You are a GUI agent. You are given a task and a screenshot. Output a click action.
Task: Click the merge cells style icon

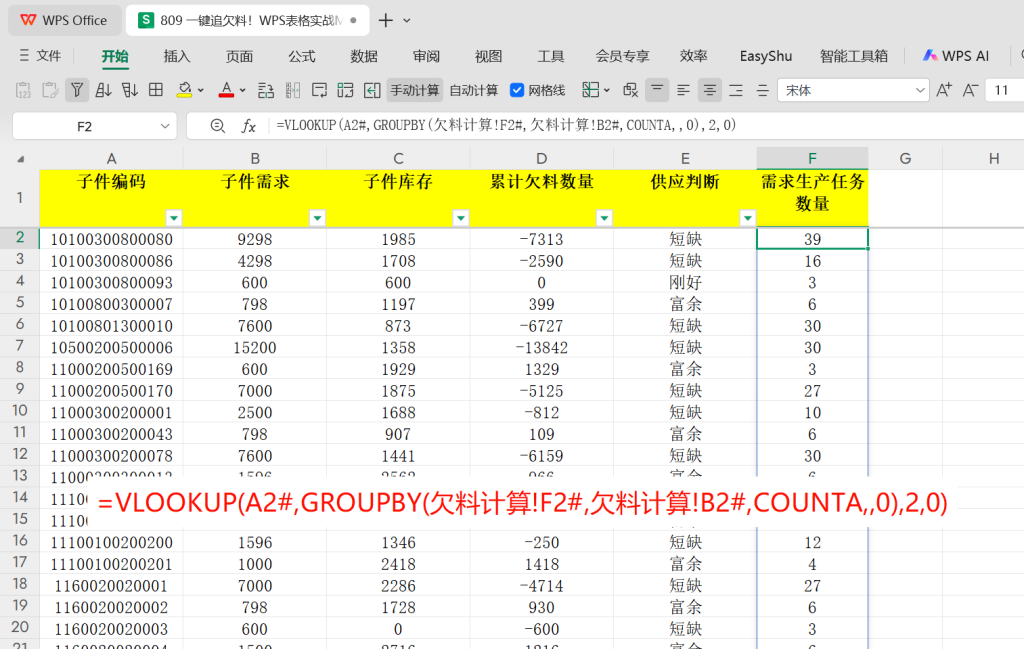coord(345,90)
